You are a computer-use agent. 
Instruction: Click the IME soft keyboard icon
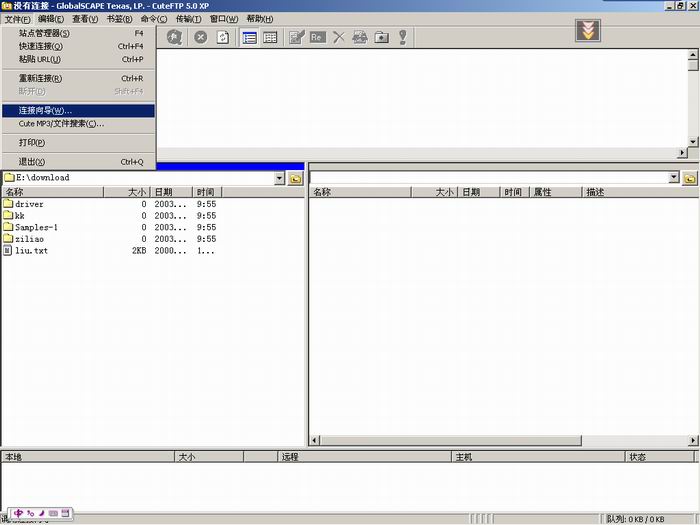point(53,513)
